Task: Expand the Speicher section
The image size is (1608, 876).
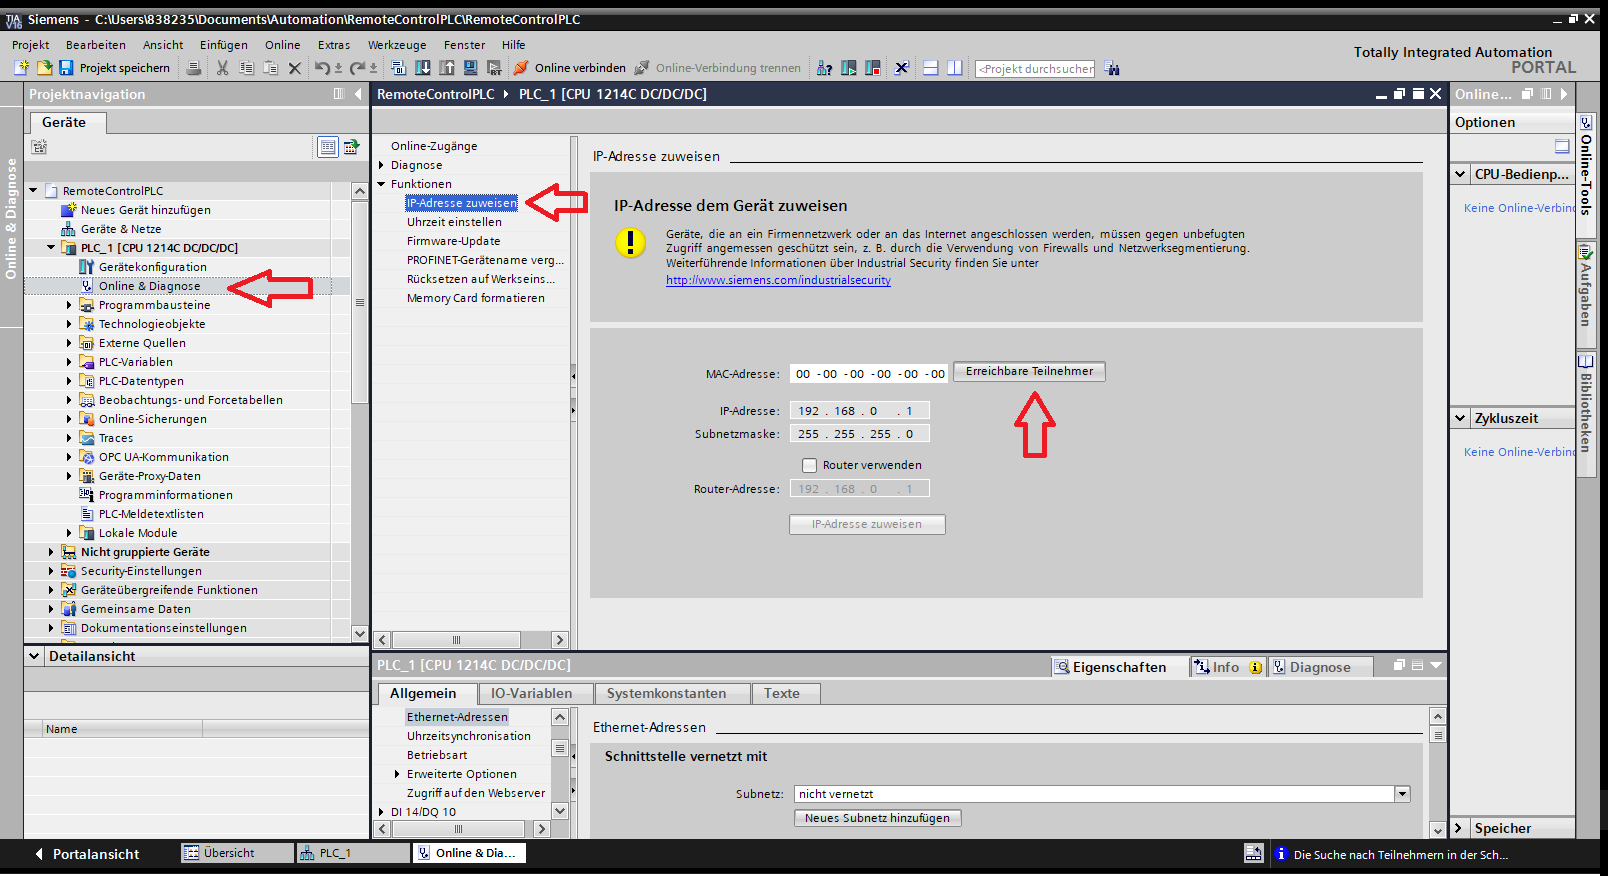Action: (x=1459, y=828)
